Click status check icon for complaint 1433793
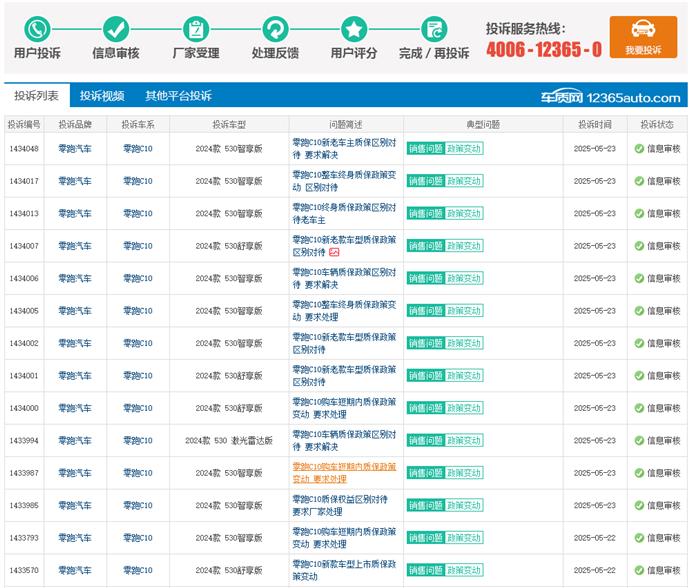700x588 pixels. [x=639, y=538]
